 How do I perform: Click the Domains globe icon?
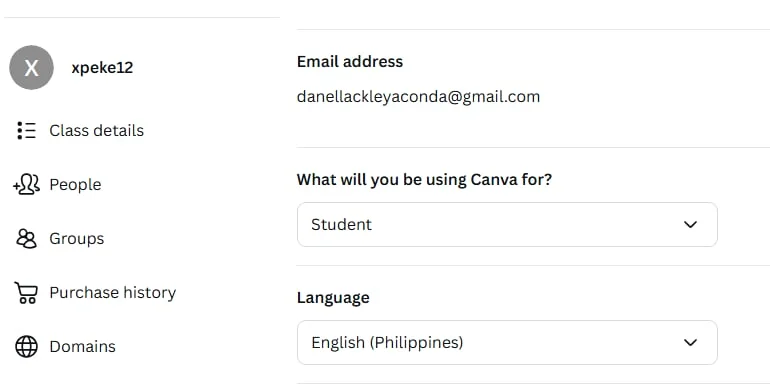coord(27,347)
